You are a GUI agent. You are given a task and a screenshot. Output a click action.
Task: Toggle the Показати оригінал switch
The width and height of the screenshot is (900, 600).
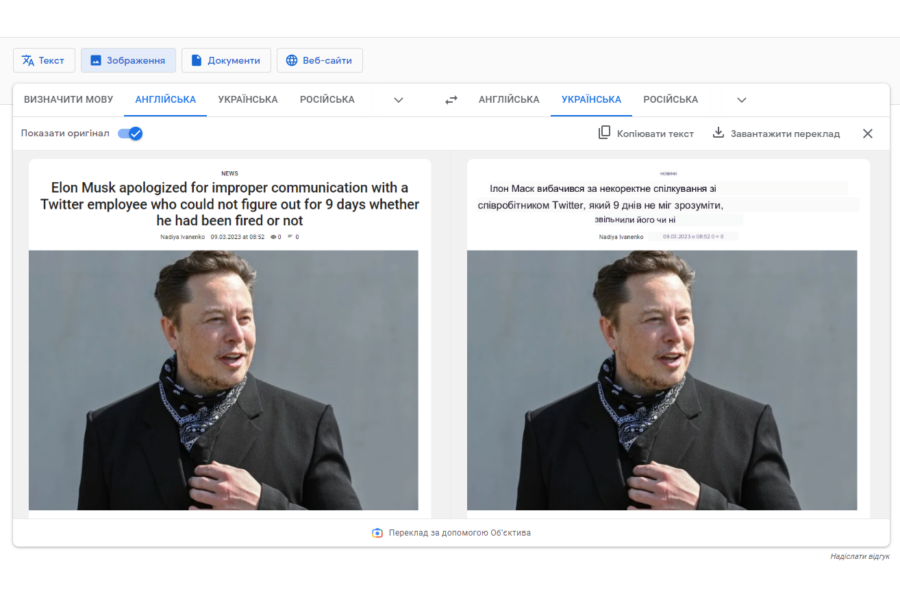tap(130, 133)
